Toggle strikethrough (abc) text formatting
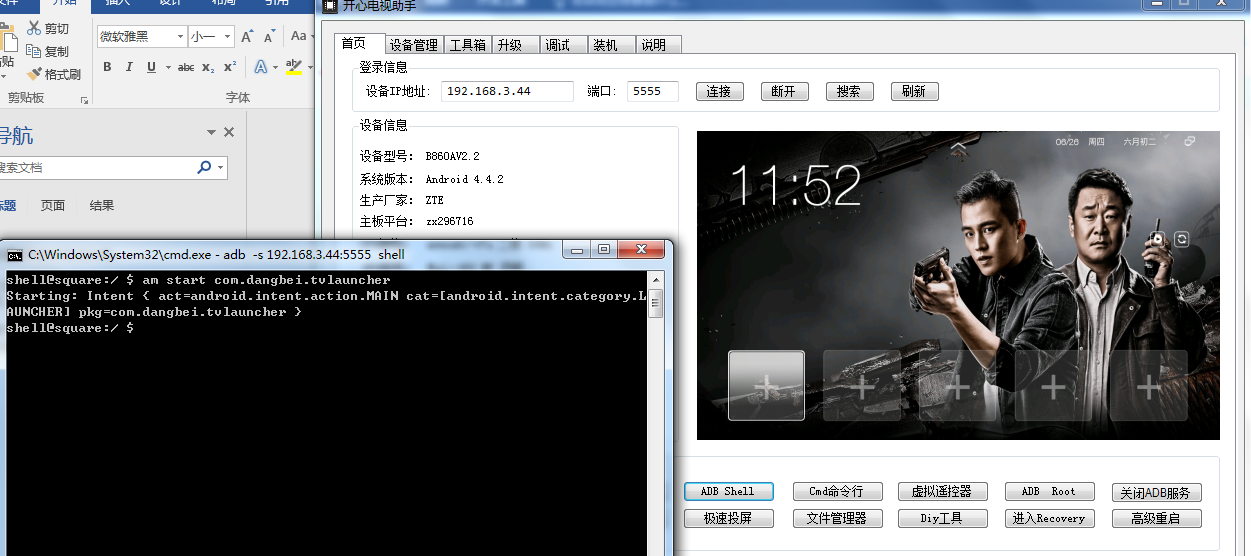Viewport: 1251px width, 556px height. pos(186,67)
